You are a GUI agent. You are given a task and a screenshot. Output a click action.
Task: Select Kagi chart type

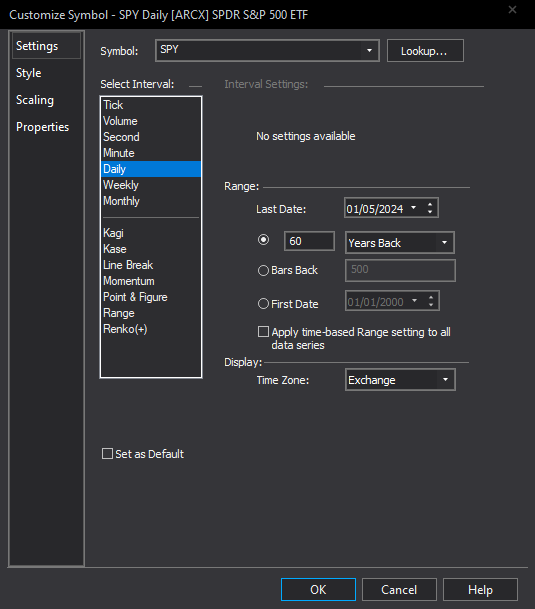[x=151, y=233]
